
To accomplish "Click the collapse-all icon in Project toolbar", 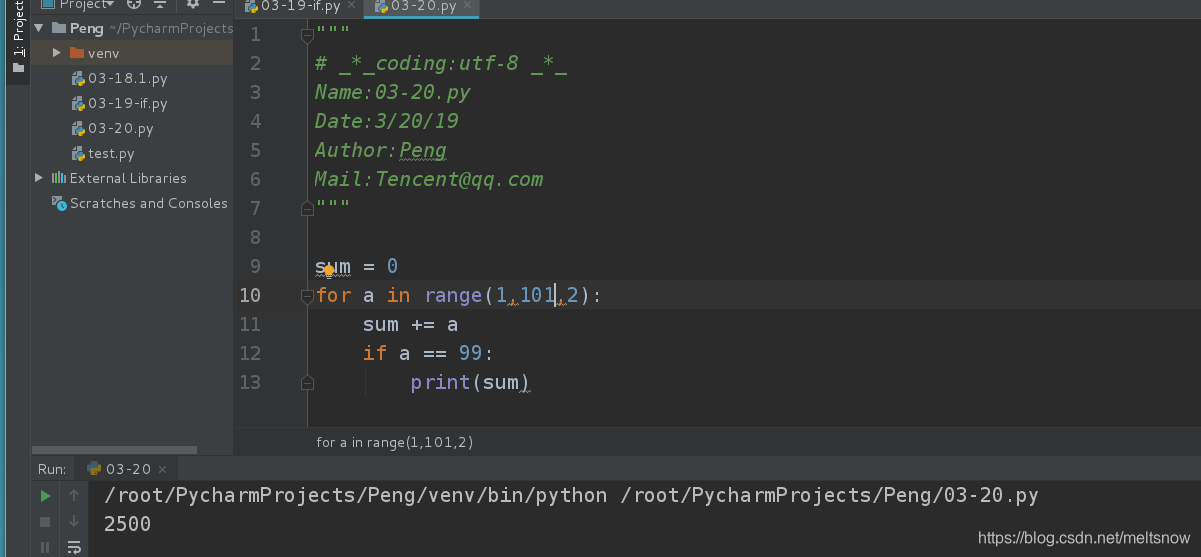I will [x=159, y=5].
